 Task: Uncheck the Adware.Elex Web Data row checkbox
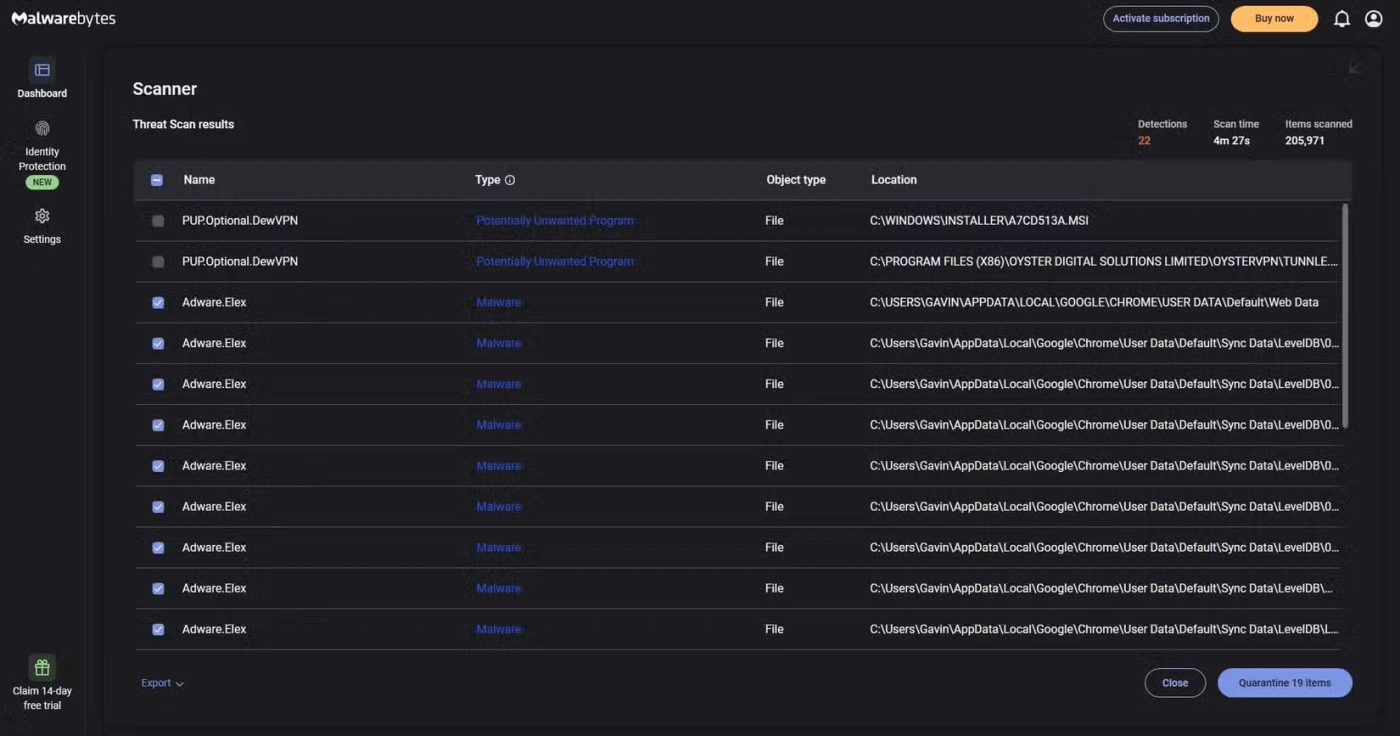tap(158, 303)
